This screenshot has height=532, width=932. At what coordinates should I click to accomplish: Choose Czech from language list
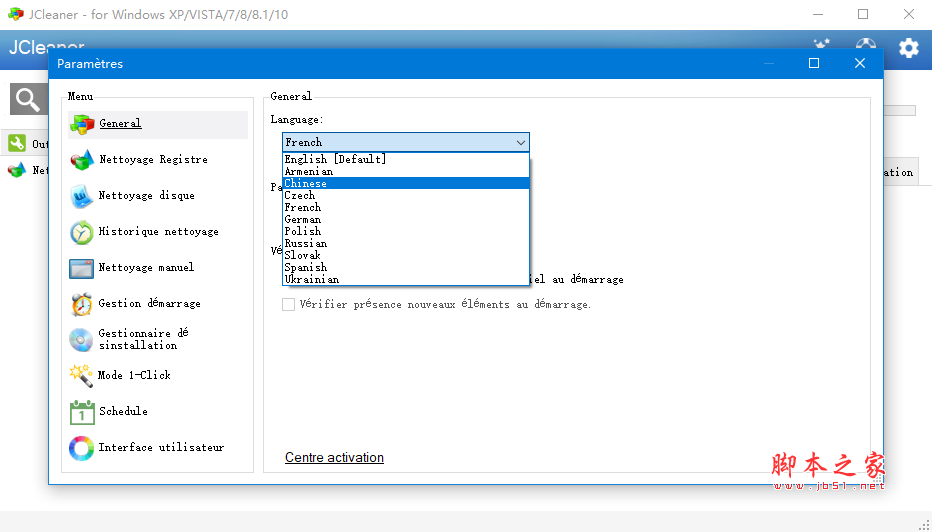406,195
